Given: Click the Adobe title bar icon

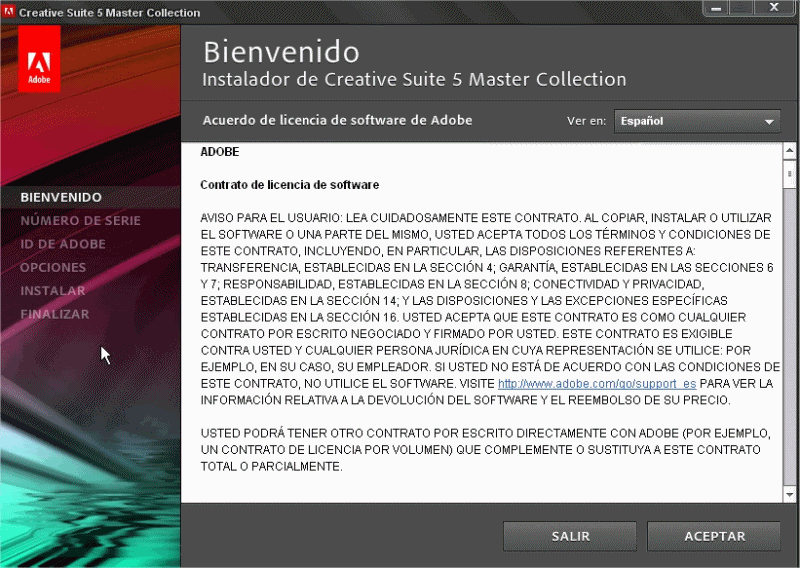Looking at the screenshot, I should (8, 11).
